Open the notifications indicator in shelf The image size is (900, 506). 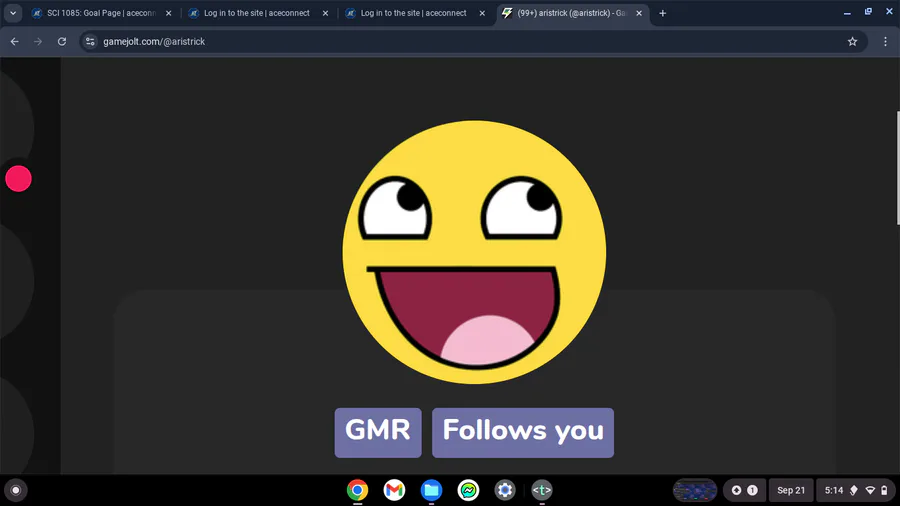click(744, 490)
